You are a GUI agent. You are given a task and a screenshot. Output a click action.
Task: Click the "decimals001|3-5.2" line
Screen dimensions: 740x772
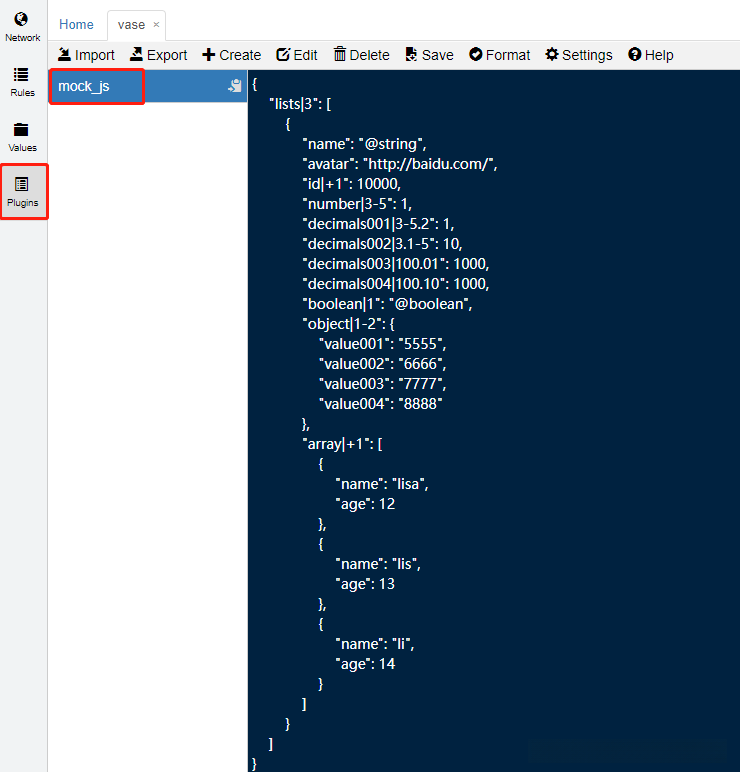(378, 224)
